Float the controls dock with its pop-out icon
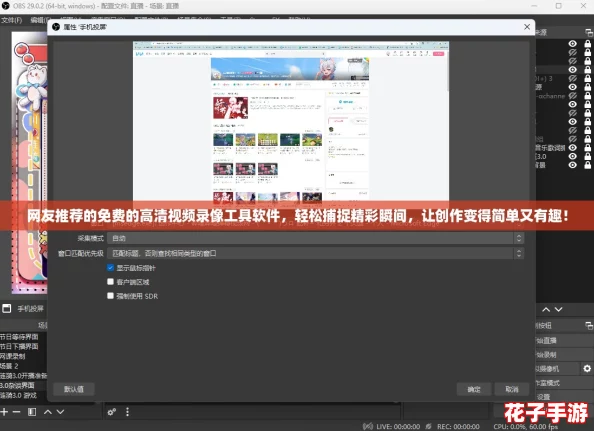Screen dimensions: 594x431 pyautogui.click(x=589, y=325)
